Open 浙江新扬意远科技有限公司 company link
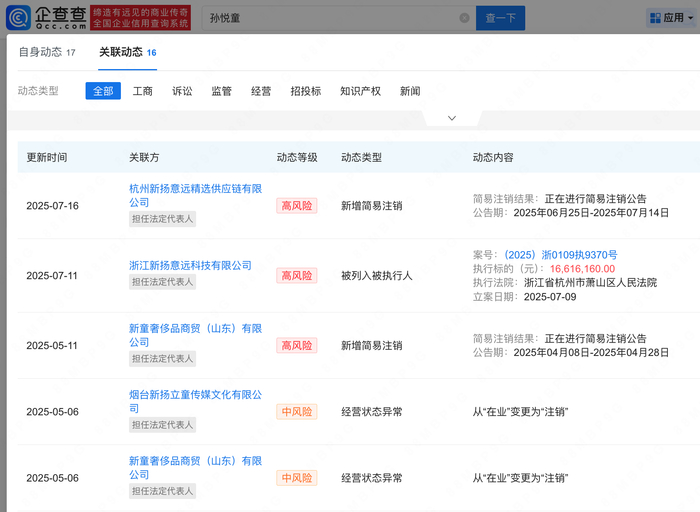 190,265
